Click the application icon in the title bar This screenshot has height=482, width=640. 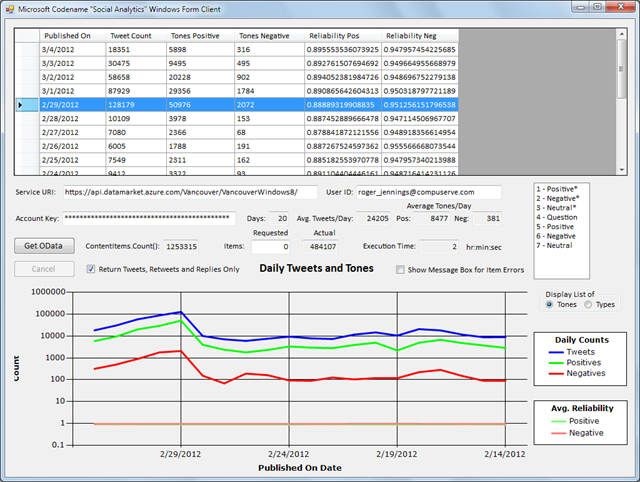coord(12,8)
